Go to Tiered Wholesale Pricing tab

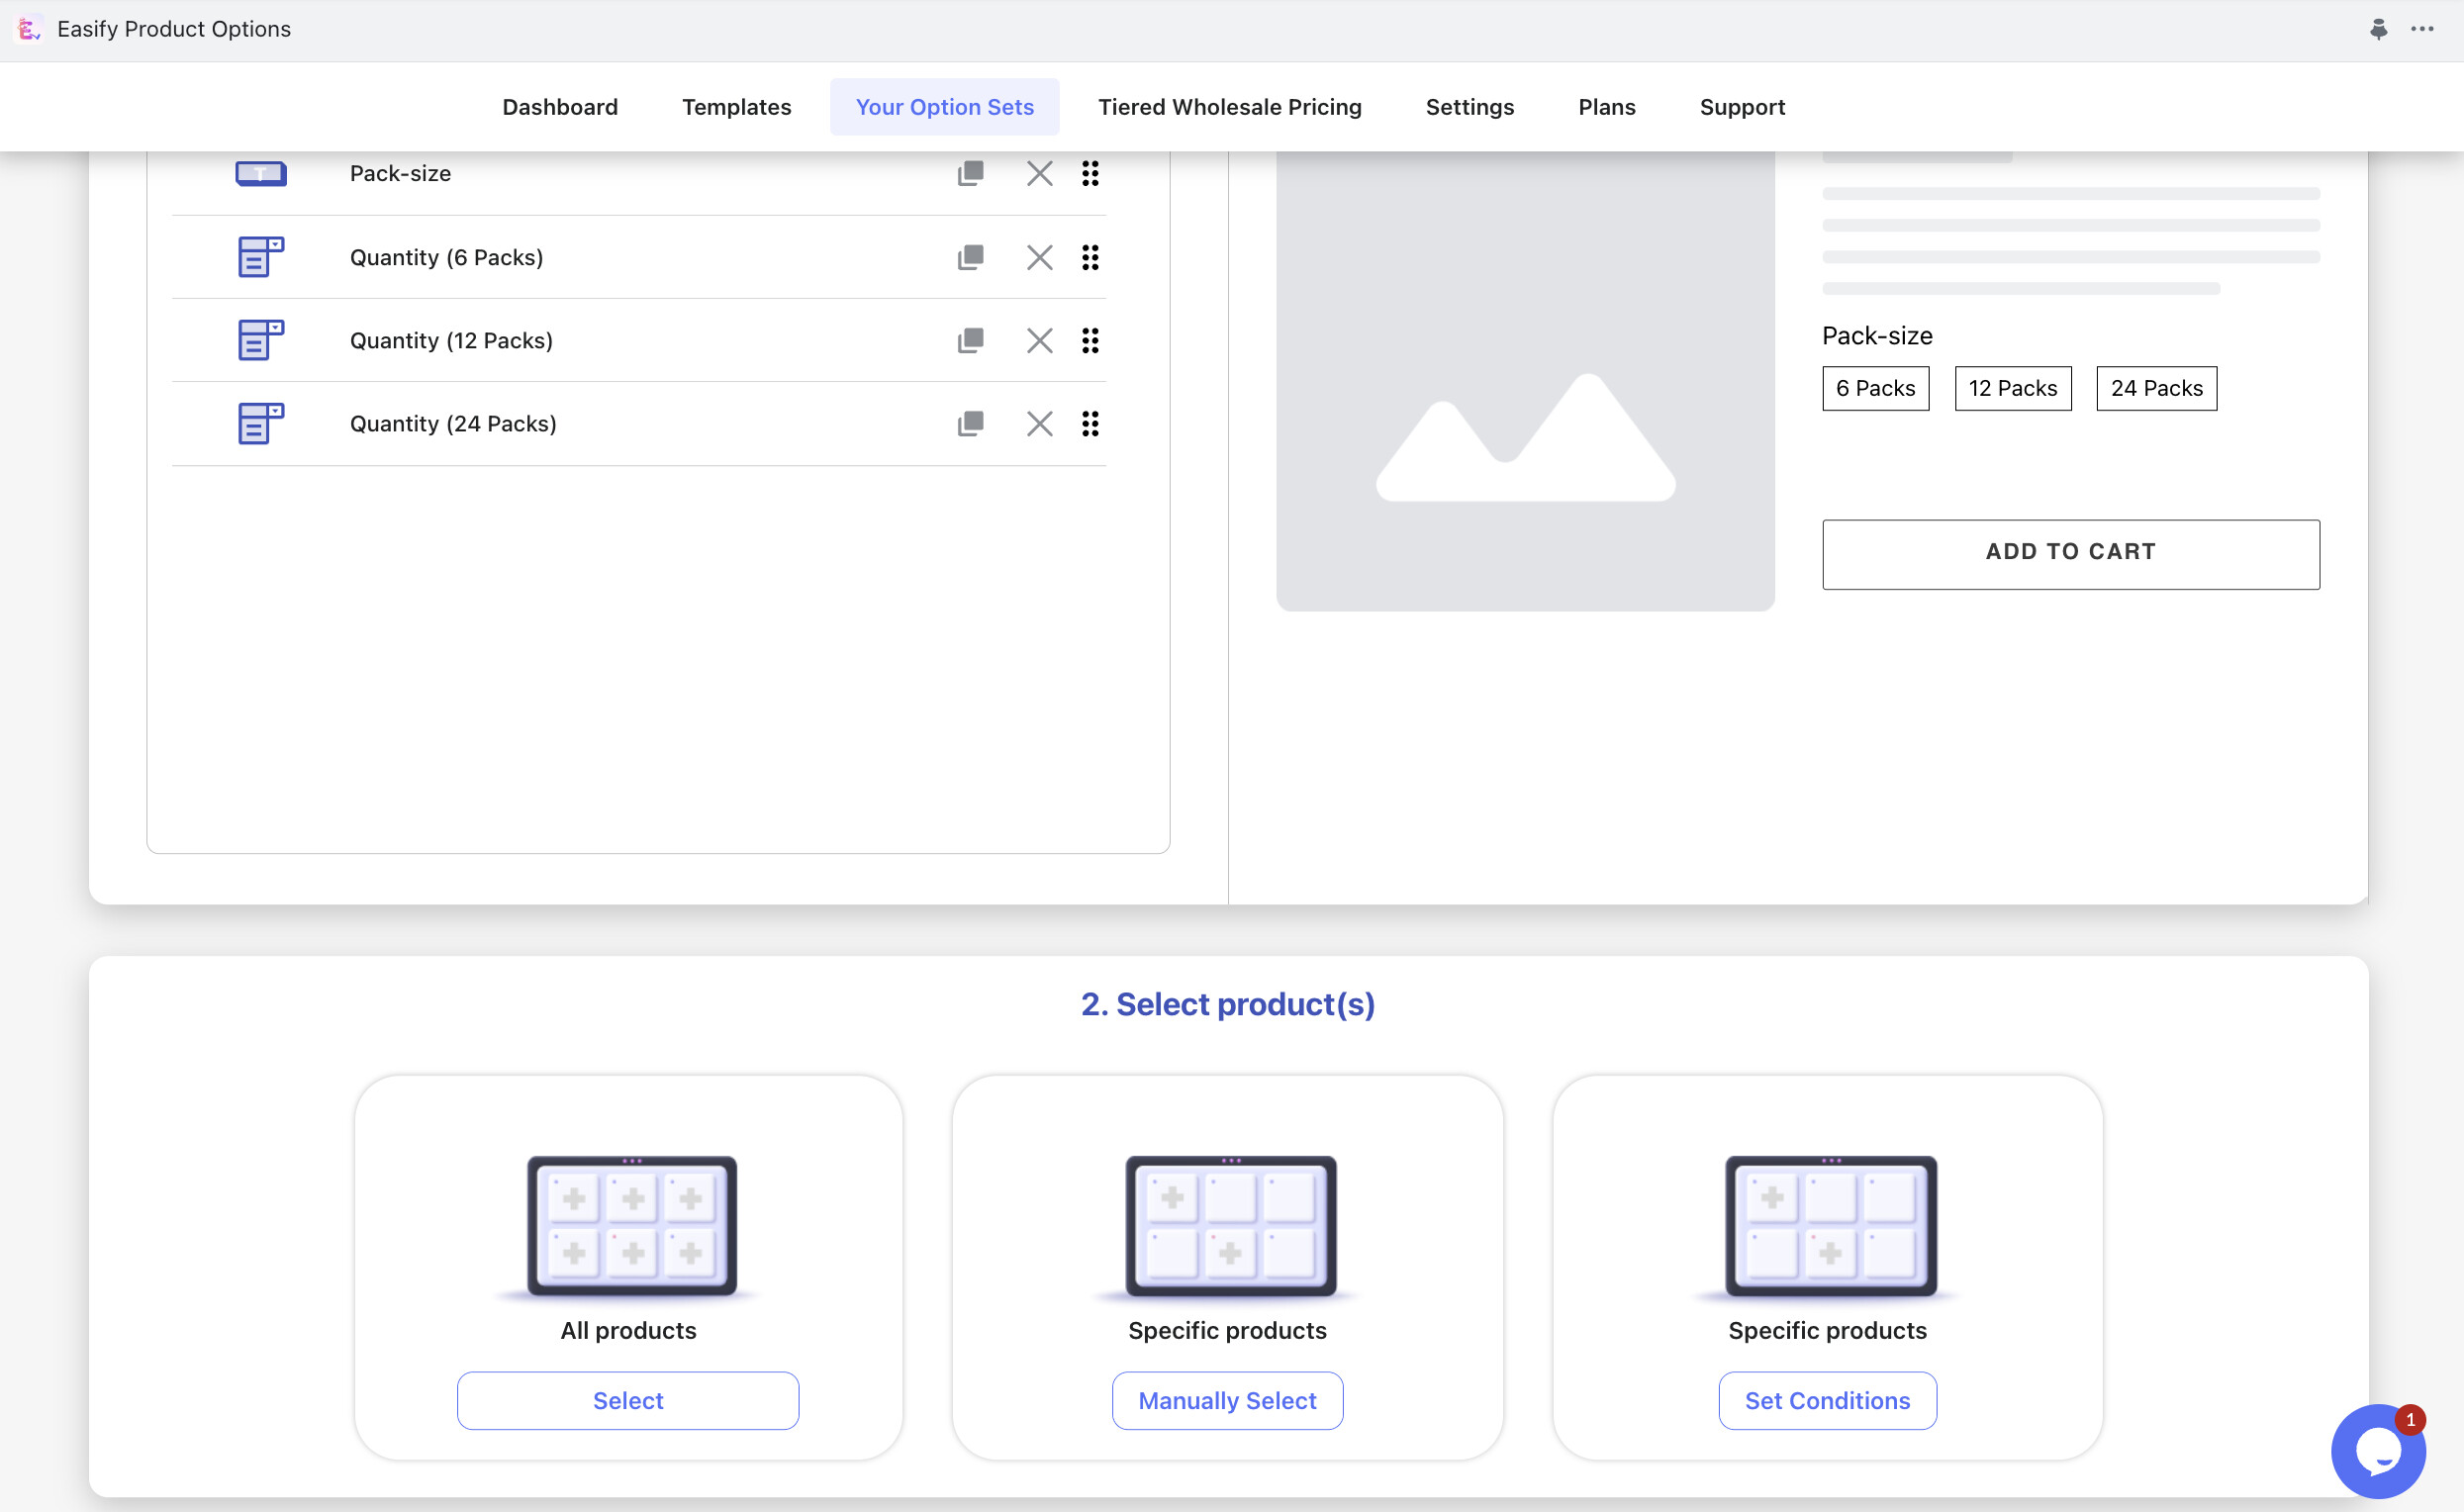coord(1229,107)
